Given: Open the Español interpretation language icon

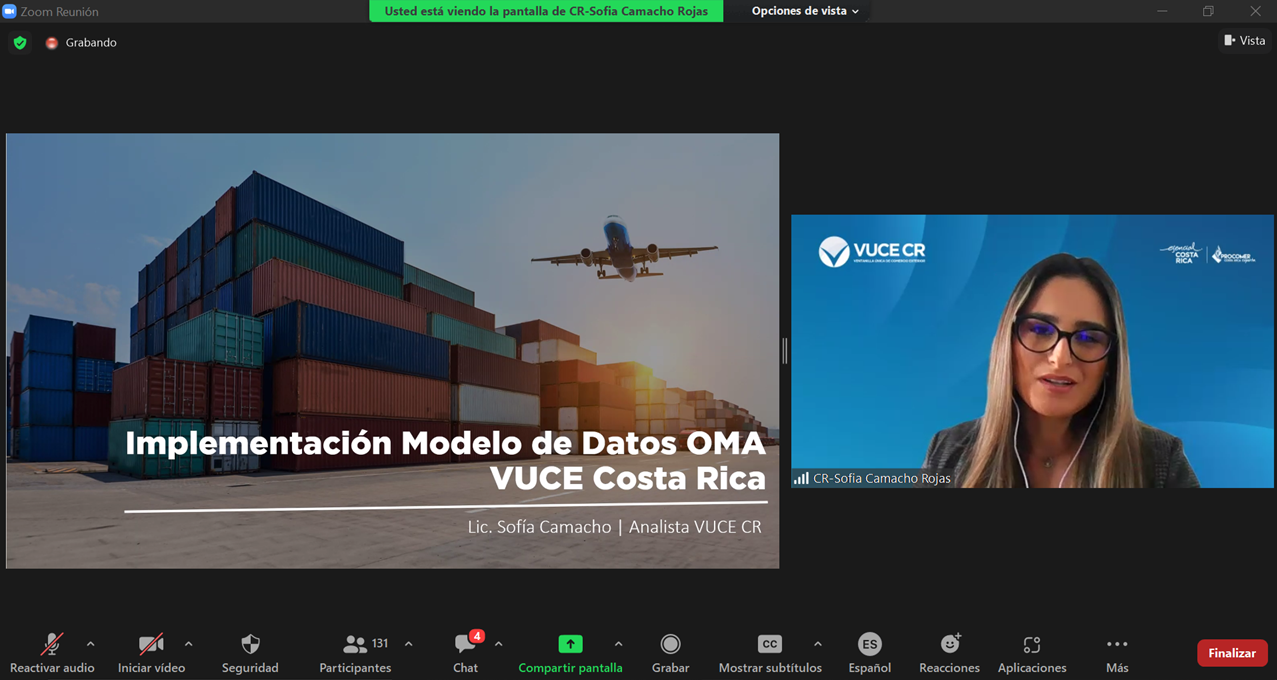Looking at the screenshot, I should [x=870, y=653].
